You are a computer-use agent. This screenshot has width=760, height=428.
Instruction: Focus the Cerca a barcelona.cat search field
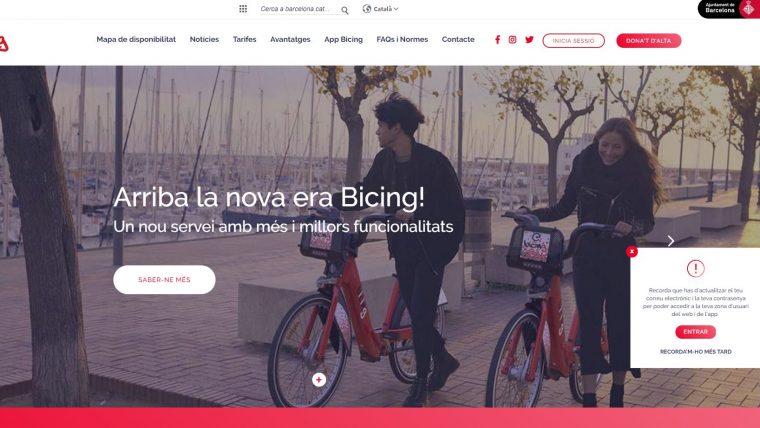coord(299,9)
